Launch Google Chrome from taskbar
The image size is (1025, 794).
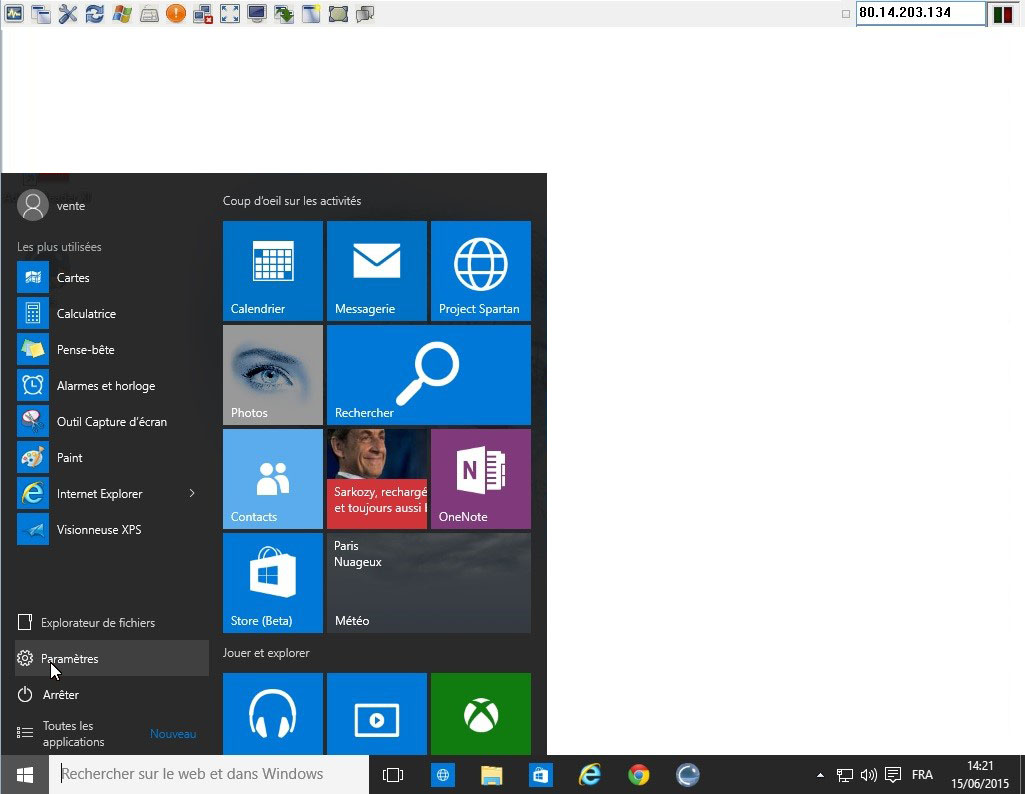click(x=638, y=775)
